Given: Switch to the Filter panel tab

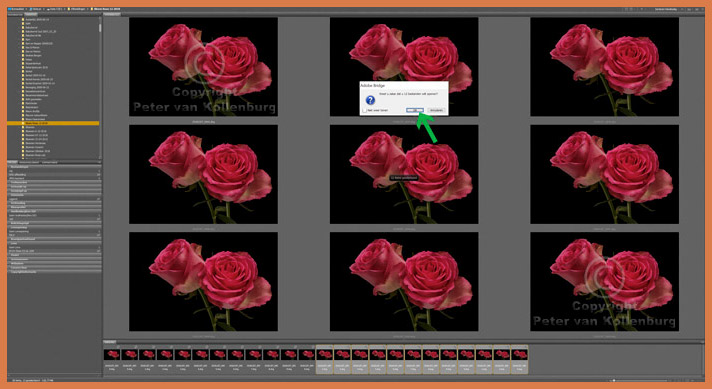Looking at the screenshot, I should click(x=12, y=162).
